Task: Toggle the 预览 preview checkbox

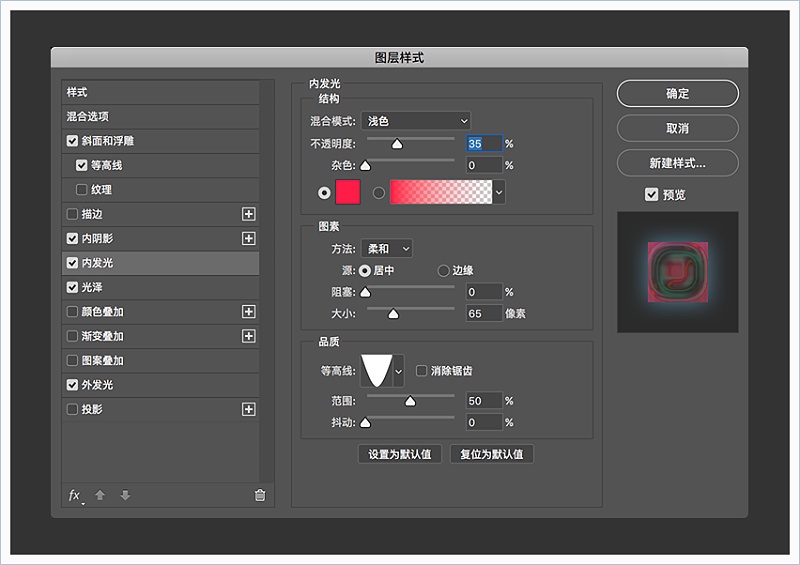Action: 652,194
